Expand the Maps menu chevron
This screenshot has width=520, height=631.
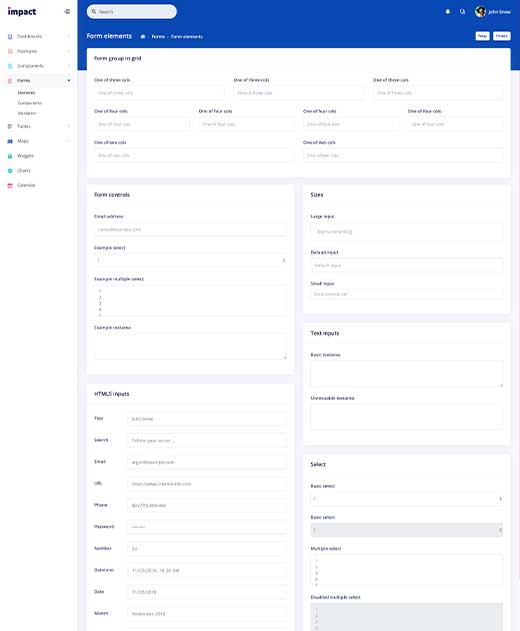[69, 141]
